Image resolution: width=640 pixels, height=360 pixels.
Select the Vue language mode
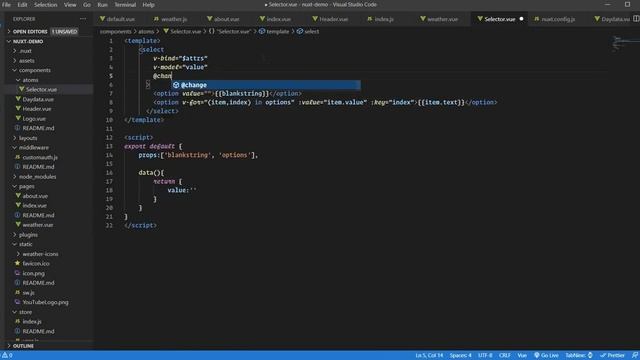pyautogui.click(x=522, y=355)
